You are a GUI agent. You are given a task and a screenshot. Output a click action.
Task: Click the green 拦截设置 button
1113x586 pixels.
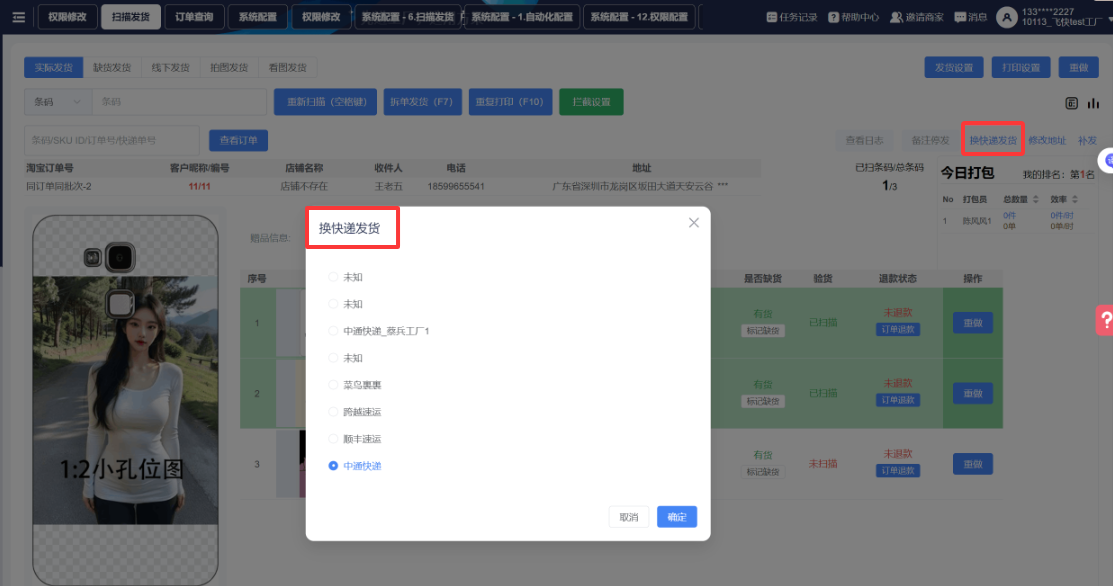tap(591, 101)
